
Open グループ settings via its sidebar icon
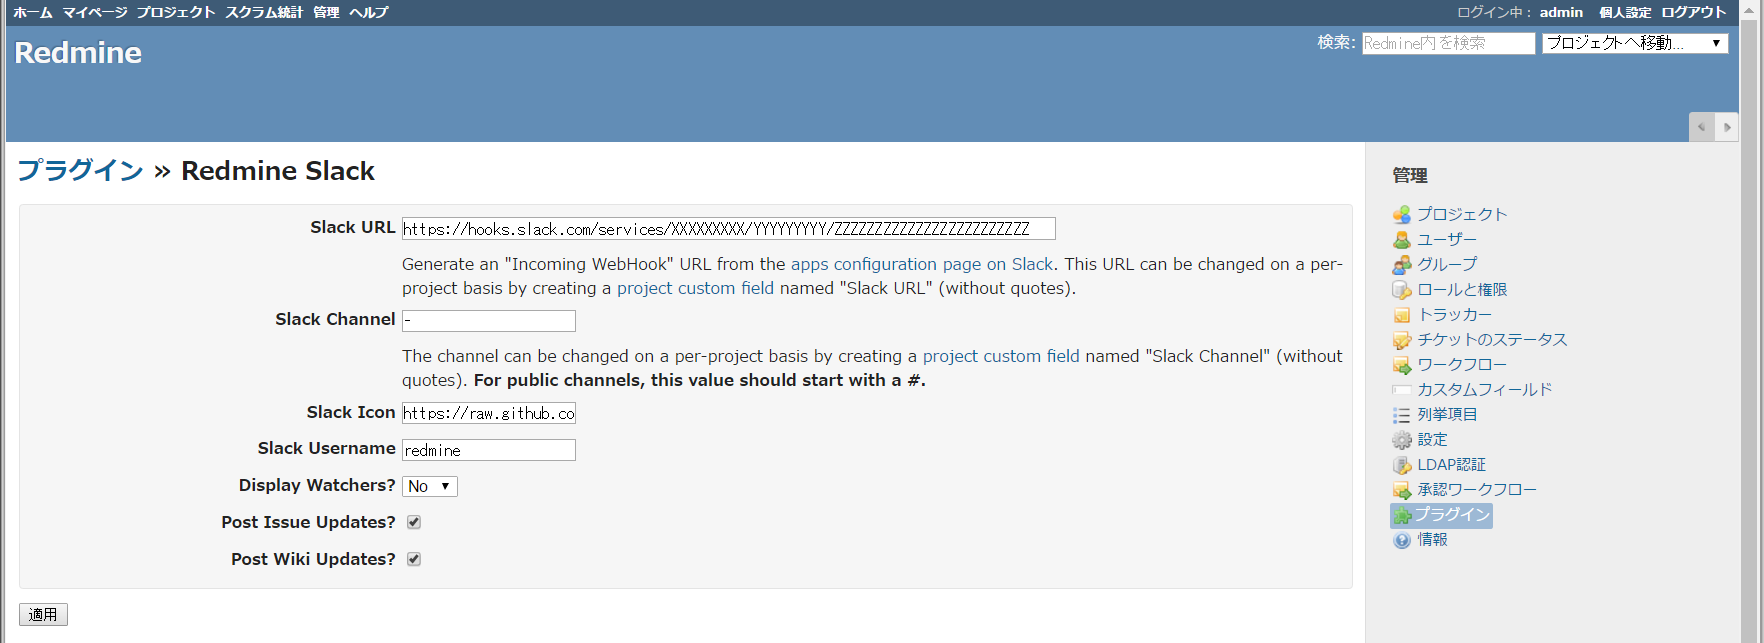(1403, 264)
